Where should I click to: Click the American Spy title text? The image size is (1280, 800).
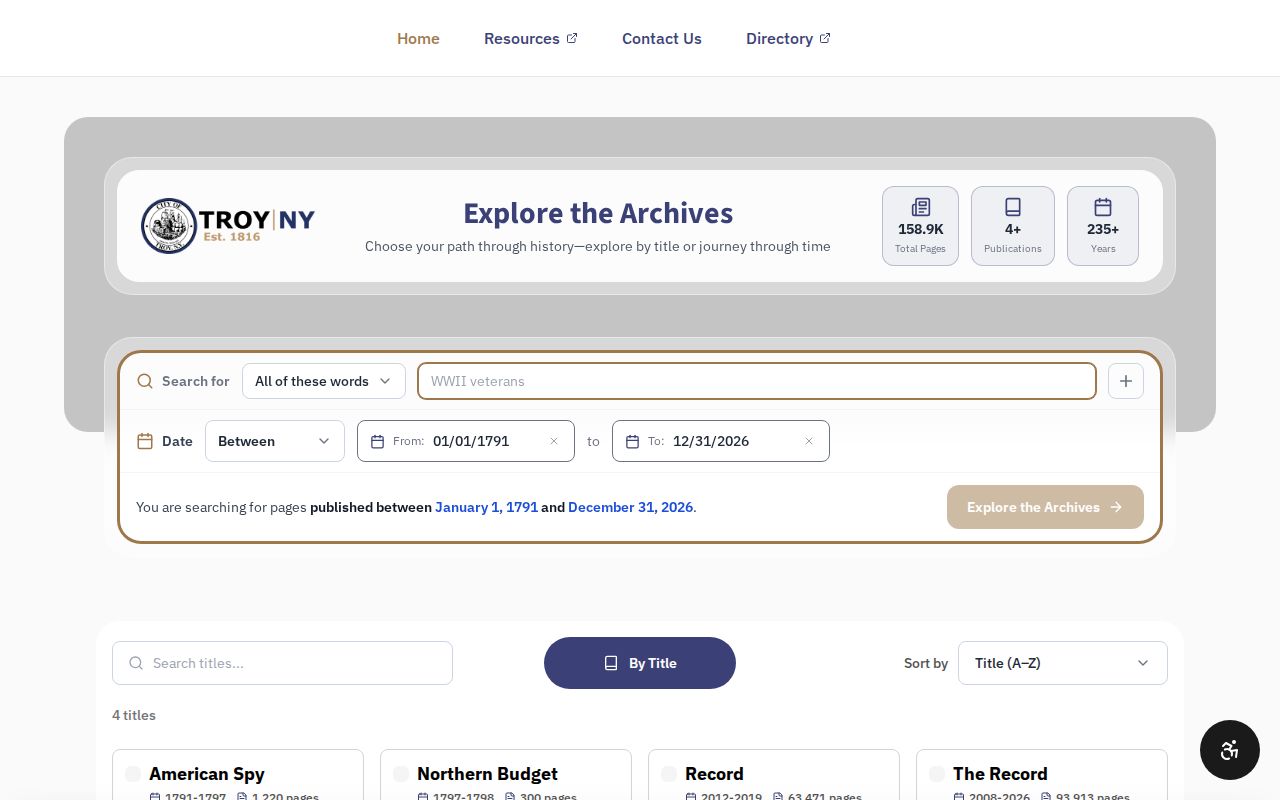pos(207,774)
